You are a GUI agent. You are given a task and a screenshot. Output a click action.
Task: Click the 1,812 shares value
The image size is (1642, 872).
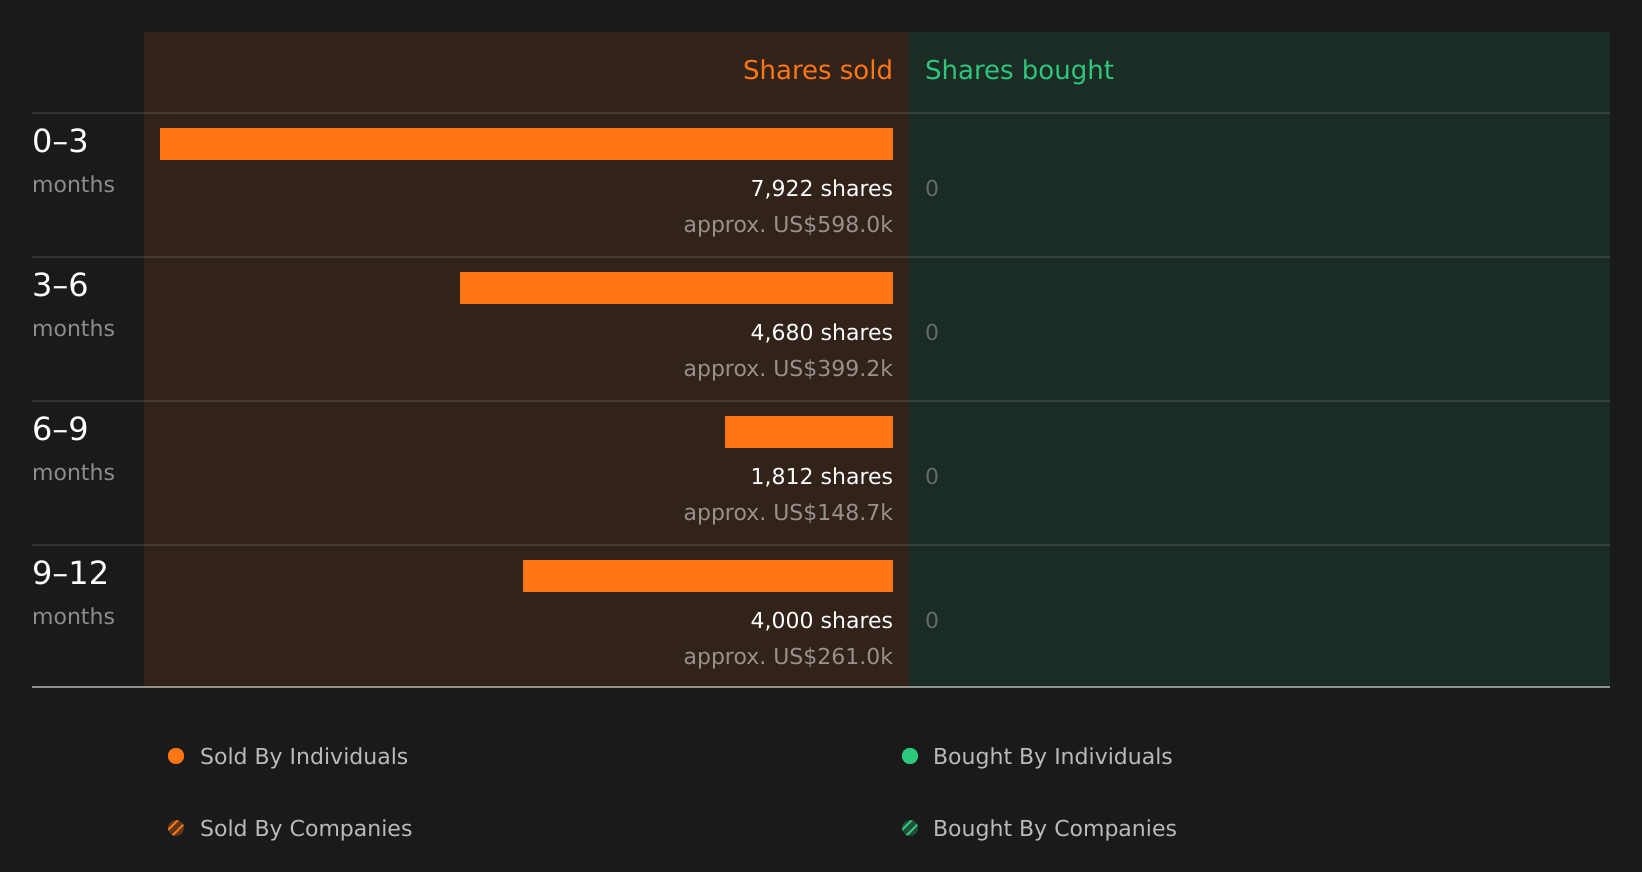pyautogui.click(x=821, y=476)
